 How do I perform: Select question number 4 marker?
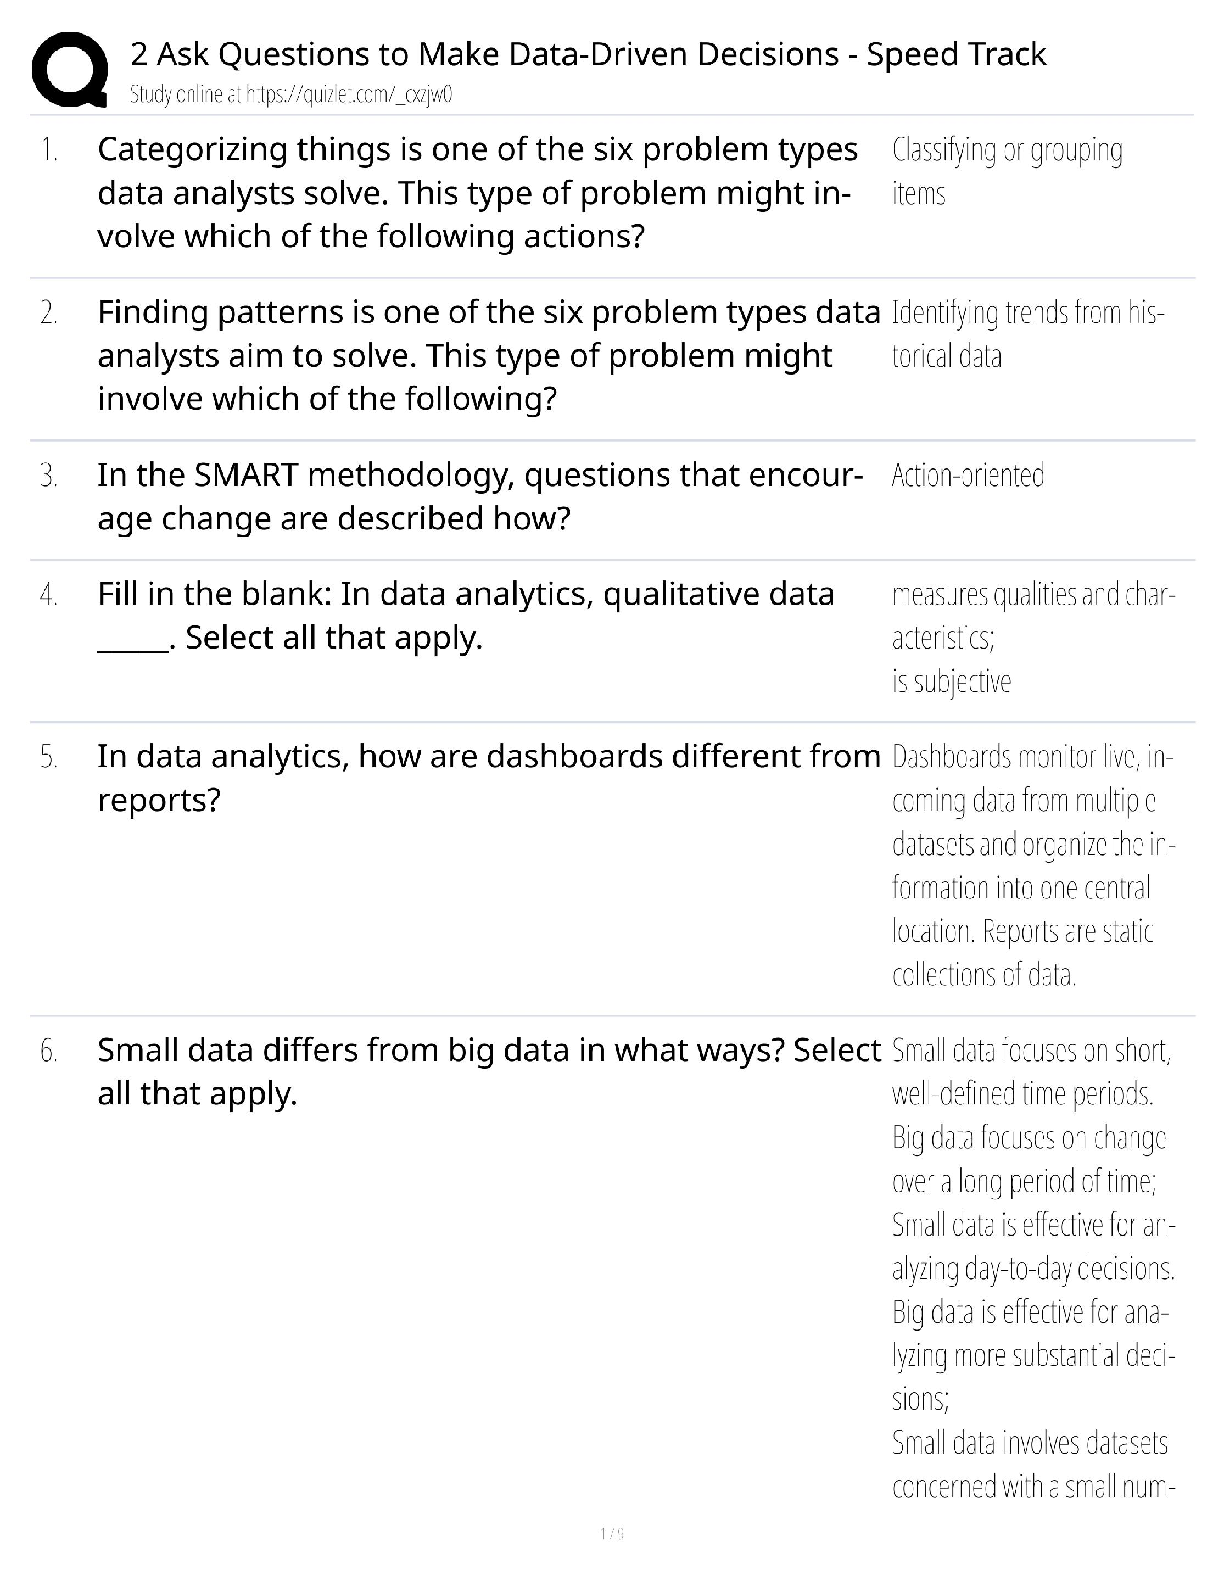pos(49,595)
